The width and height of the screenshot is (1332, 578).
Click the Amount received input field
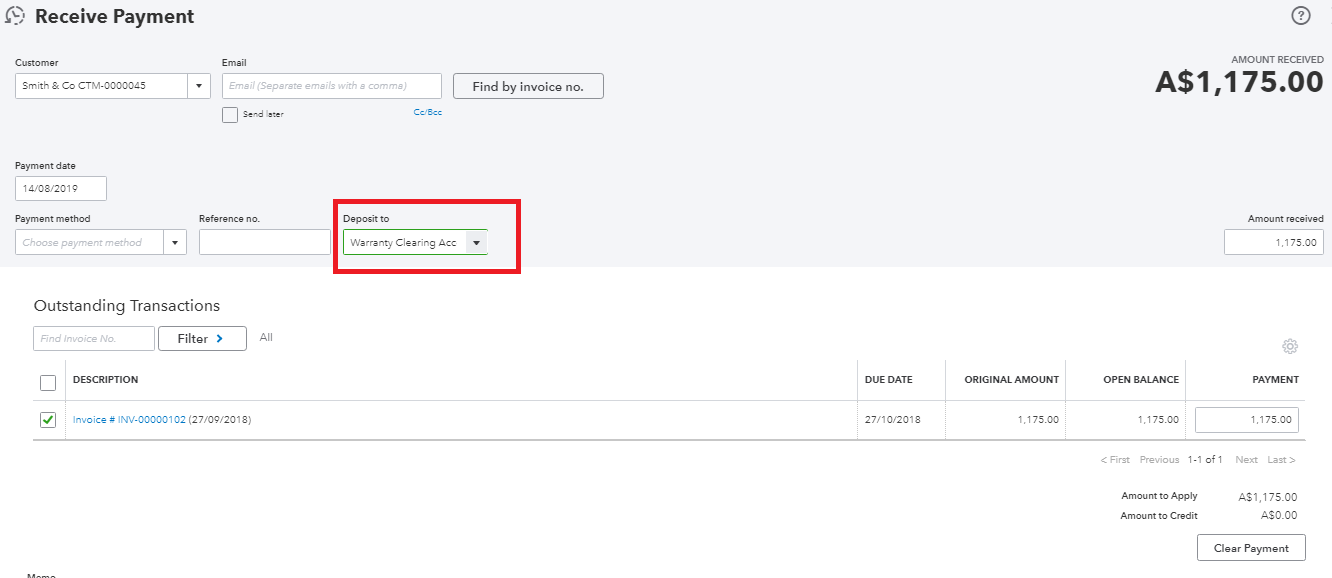click(x=1273, y=242)
